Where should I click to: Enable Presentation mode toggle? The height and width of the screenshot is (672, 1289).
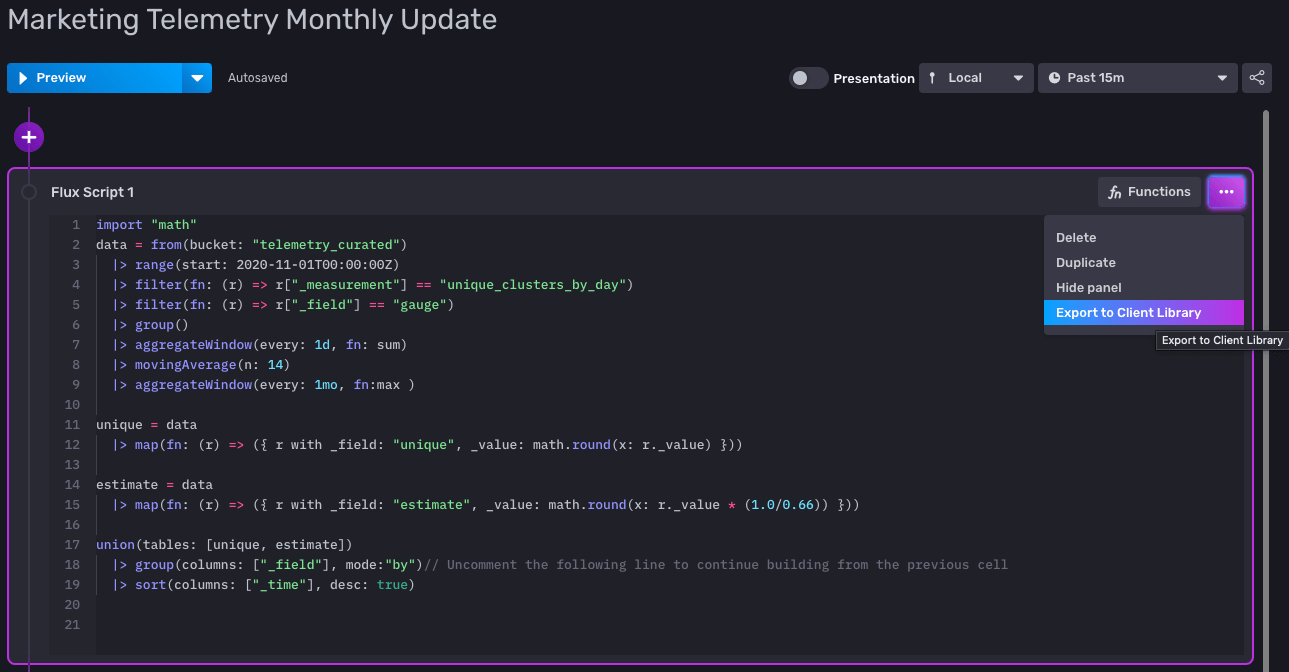click(x=808, y=77)
